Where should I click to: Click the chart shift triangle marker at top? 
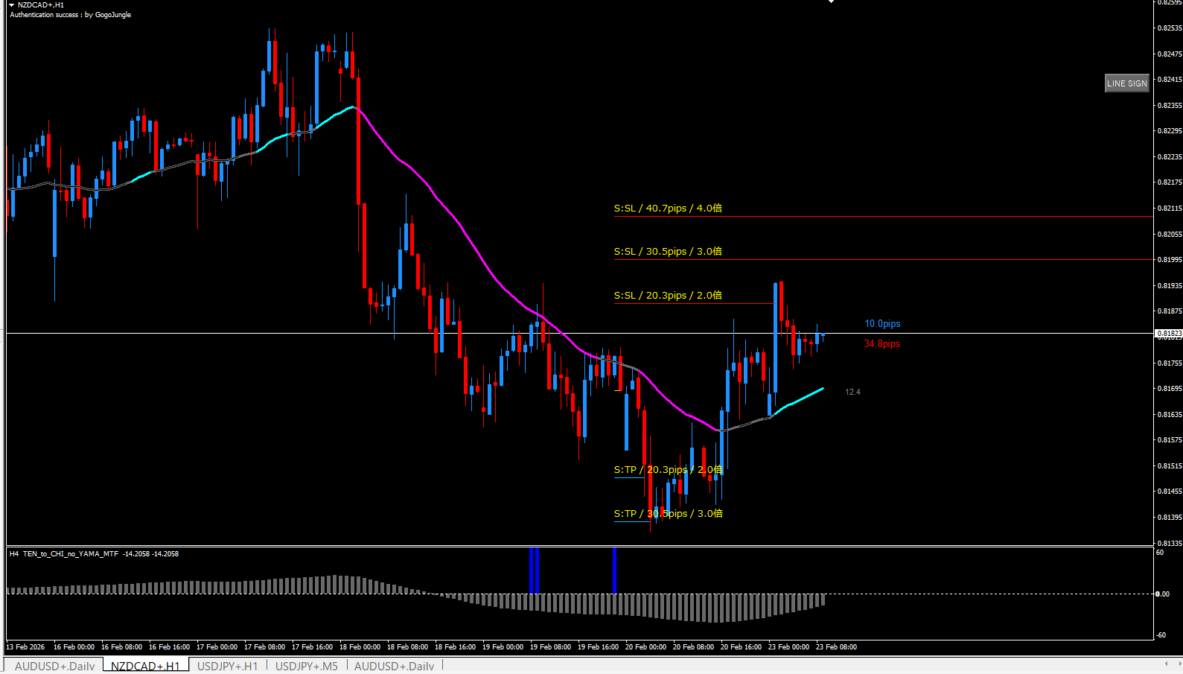coord(830,3)
